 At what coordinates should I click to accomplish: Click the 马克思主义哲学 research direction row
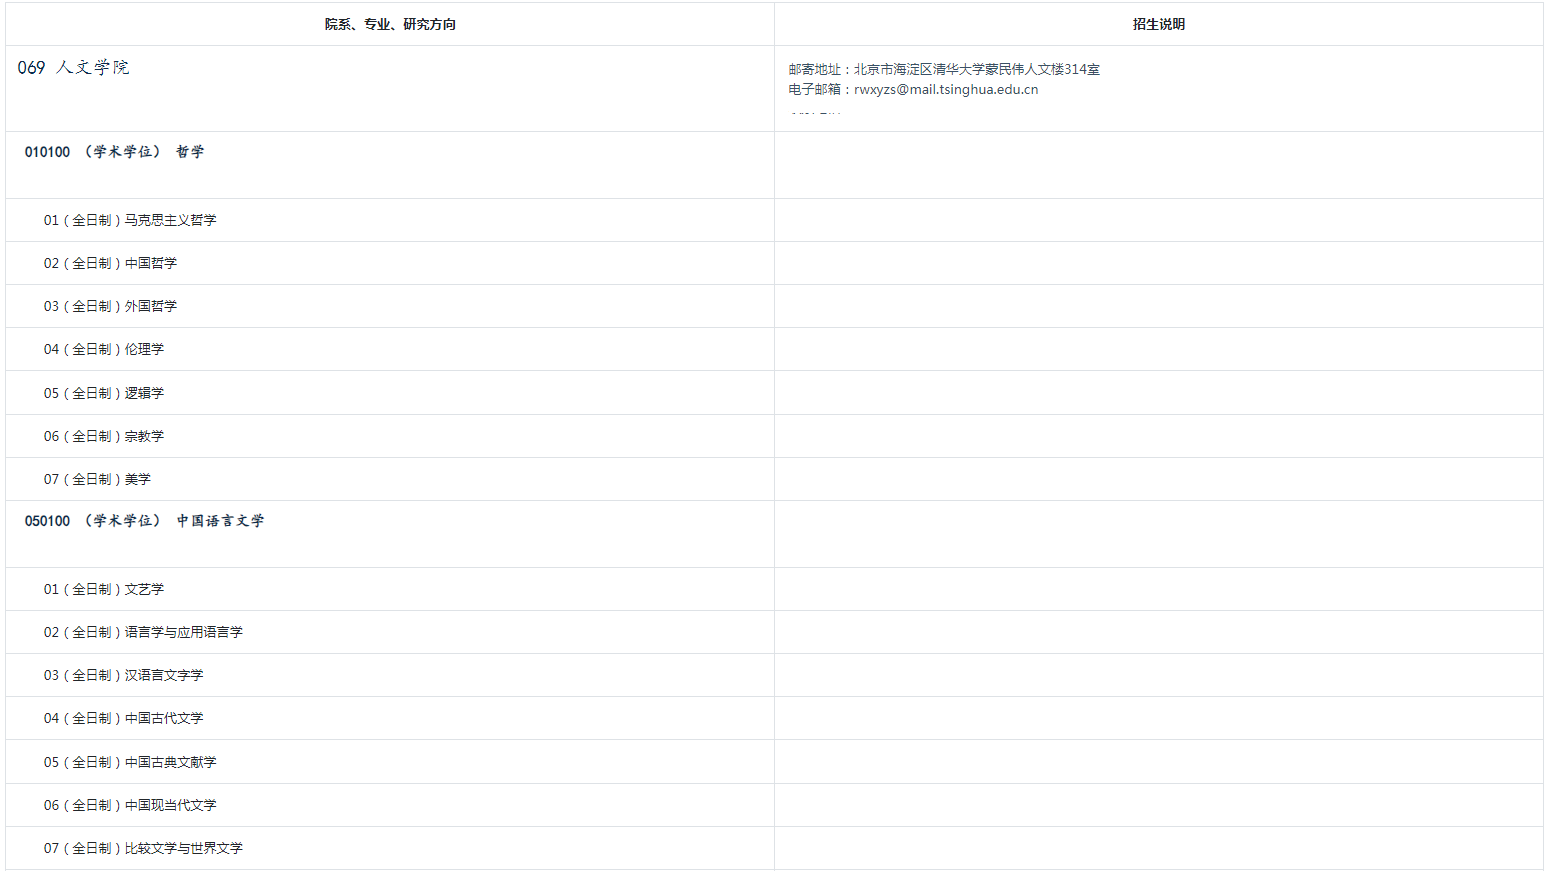pyautogui.click(x=130, y=220)
